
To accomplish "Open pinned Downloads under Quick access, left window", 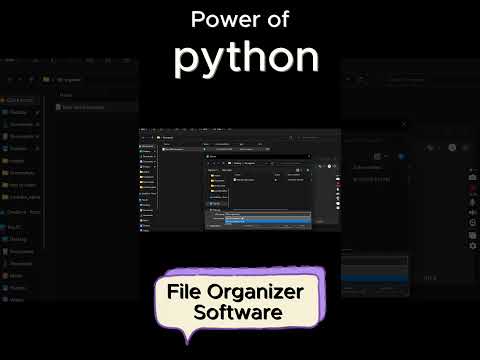I will click(20, 124).
